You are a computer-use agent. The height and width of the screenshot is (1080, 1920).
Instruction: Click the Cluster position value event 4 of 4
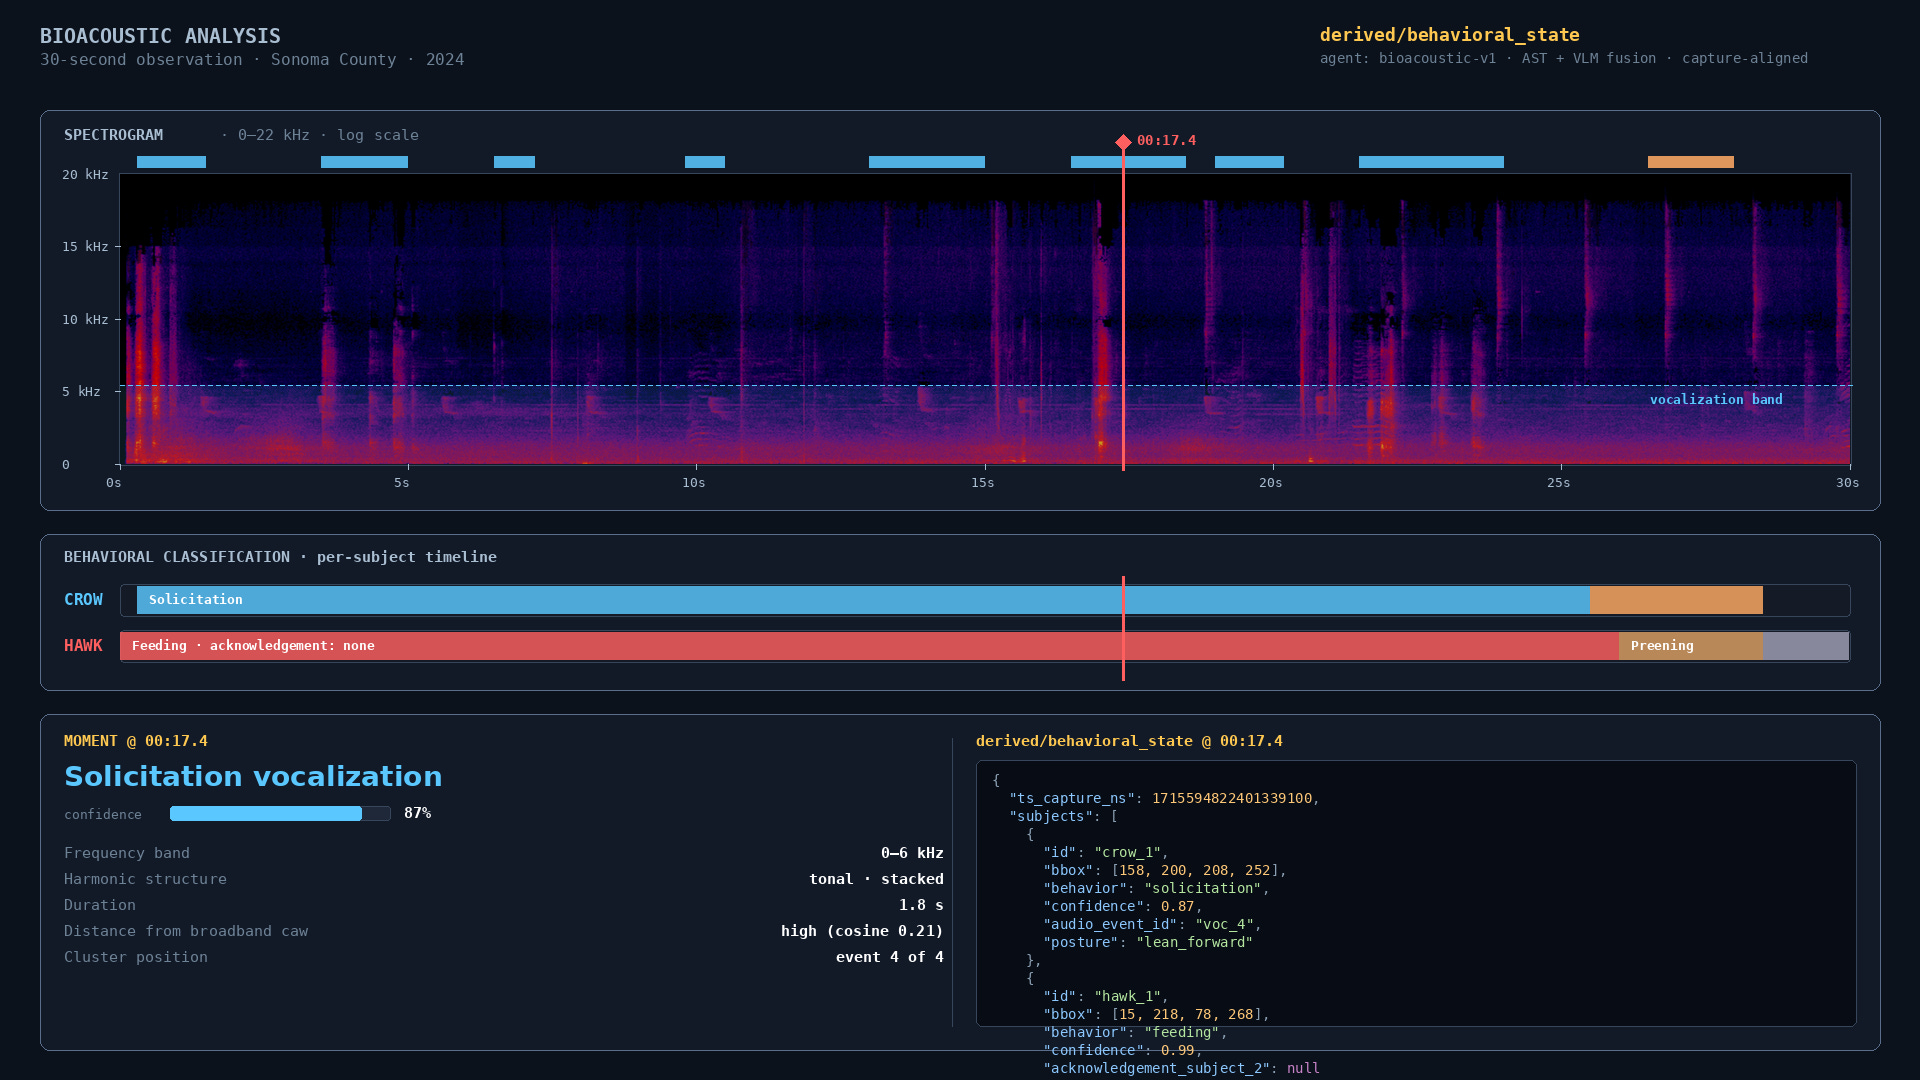coord(889,957)
